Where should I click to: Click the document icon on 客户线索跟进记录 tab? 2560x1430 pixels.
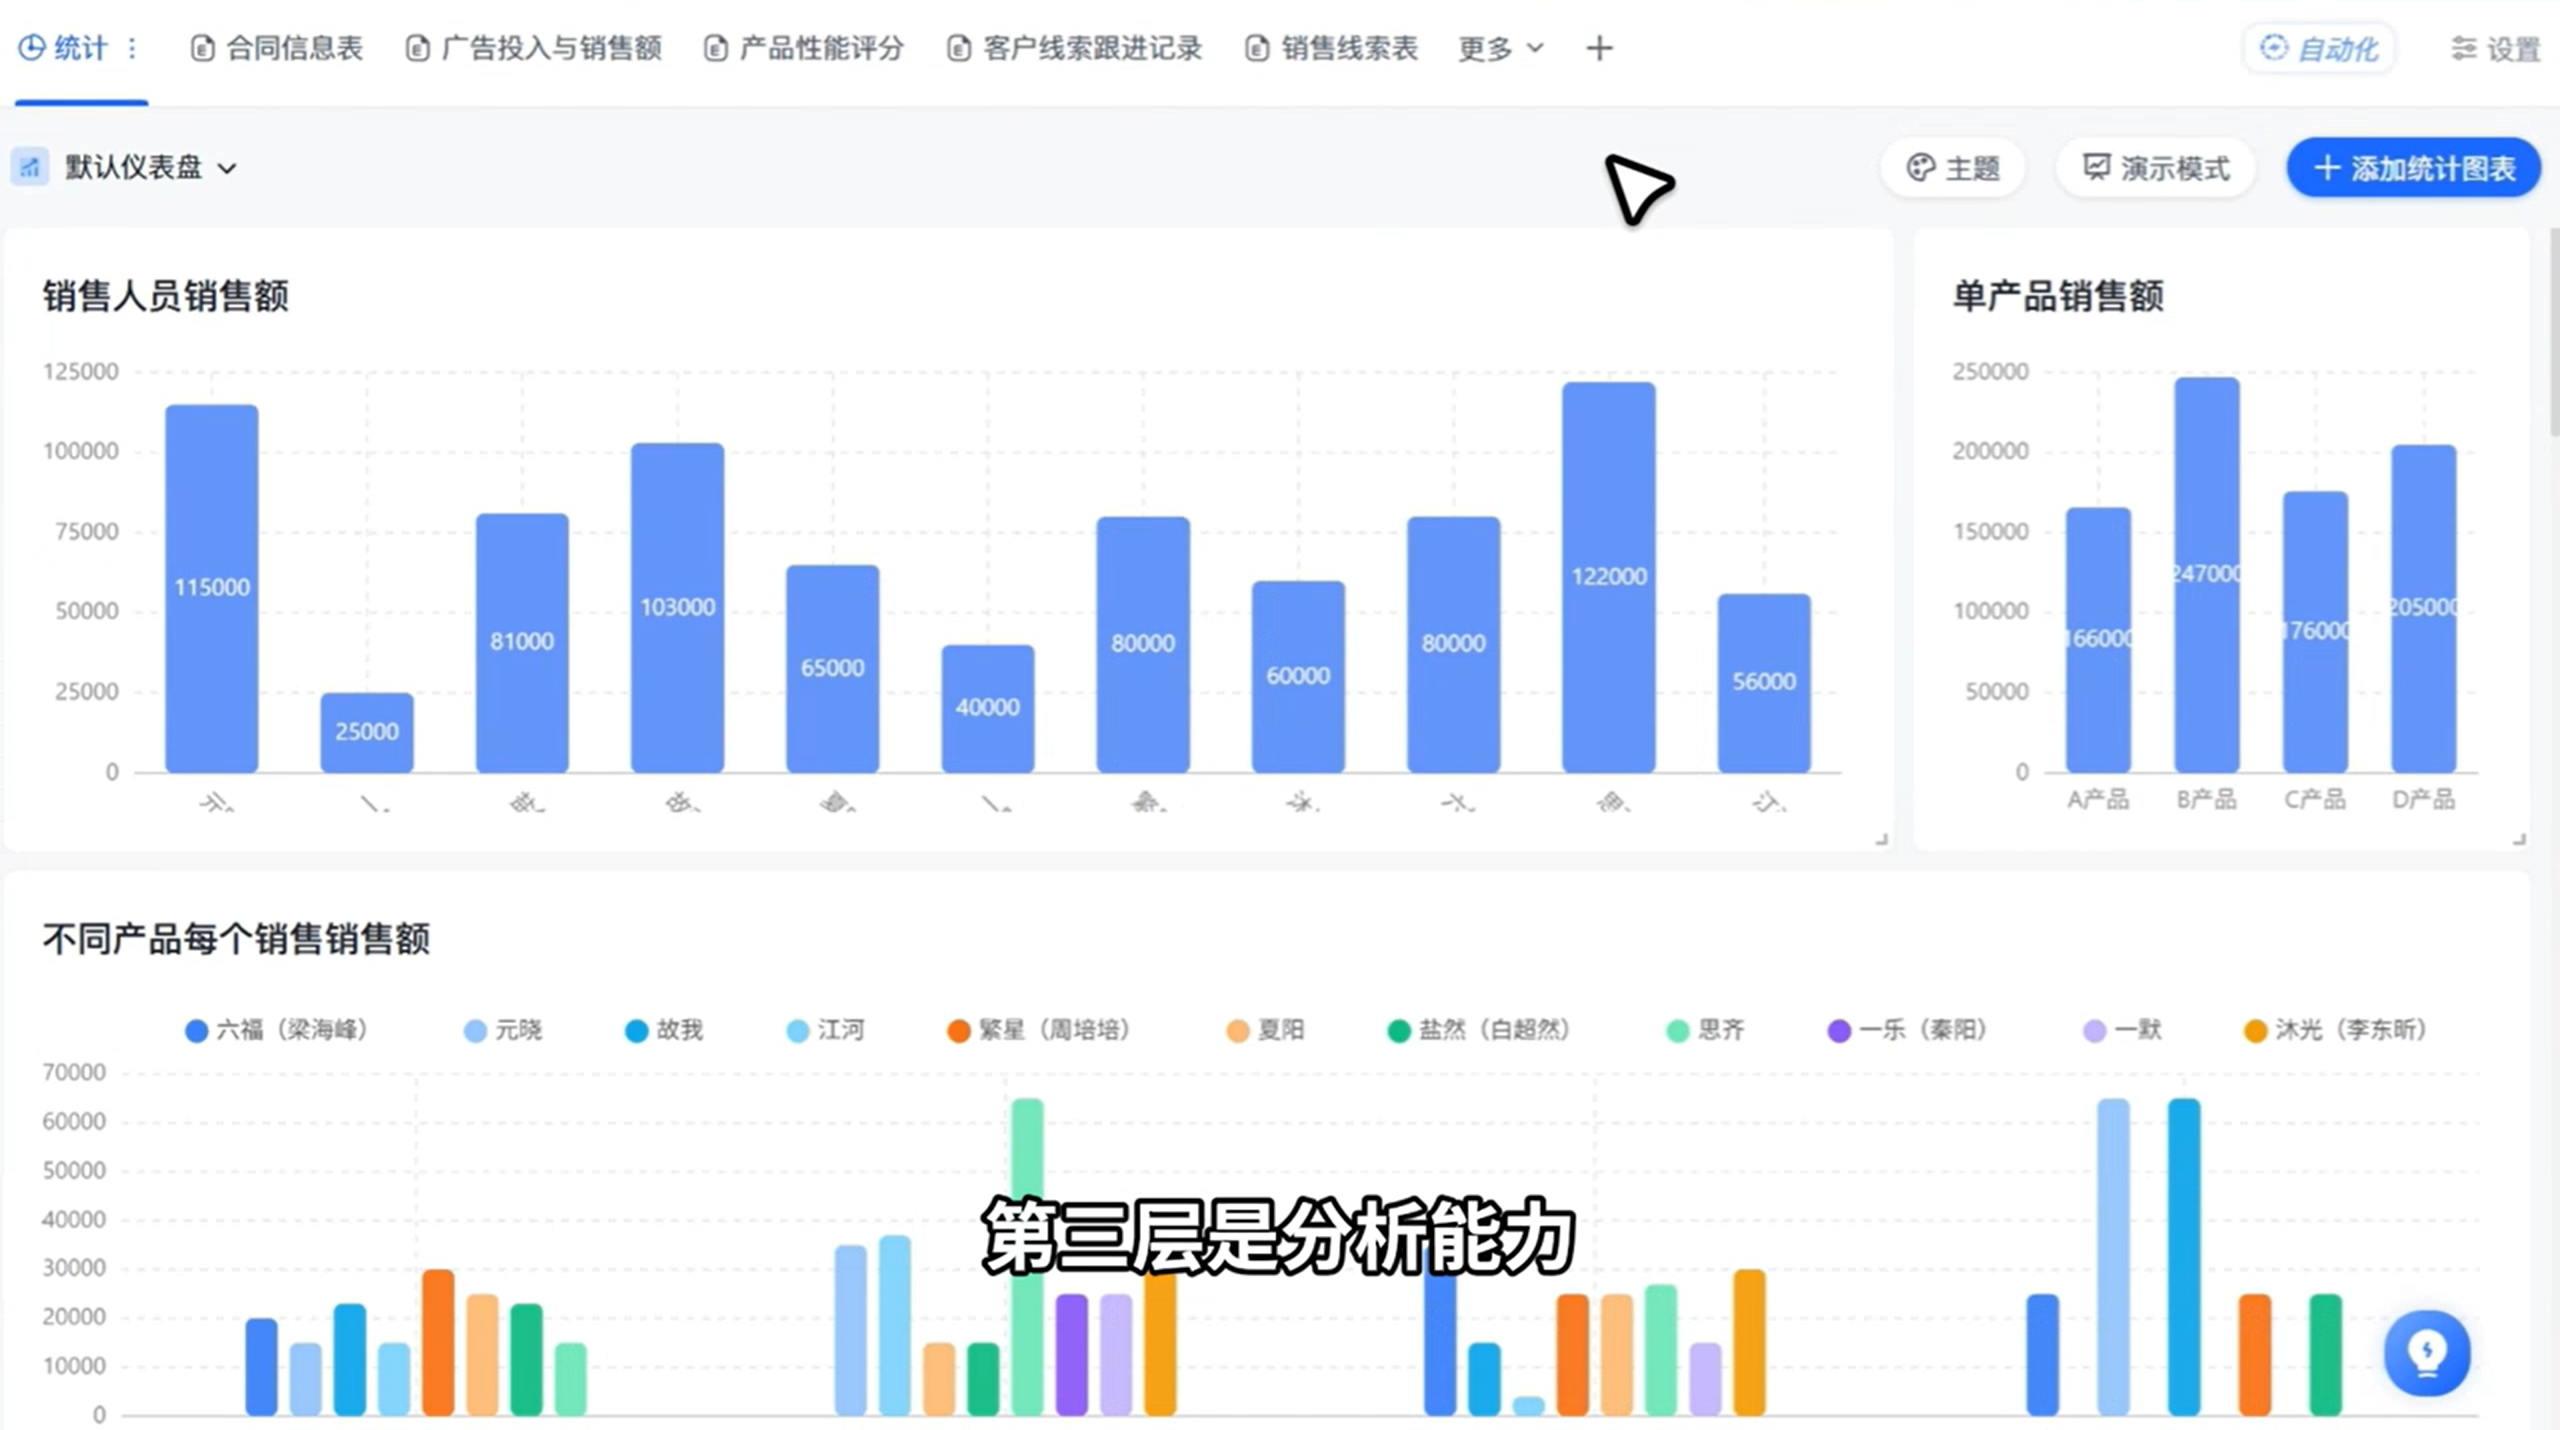point(959,48)
